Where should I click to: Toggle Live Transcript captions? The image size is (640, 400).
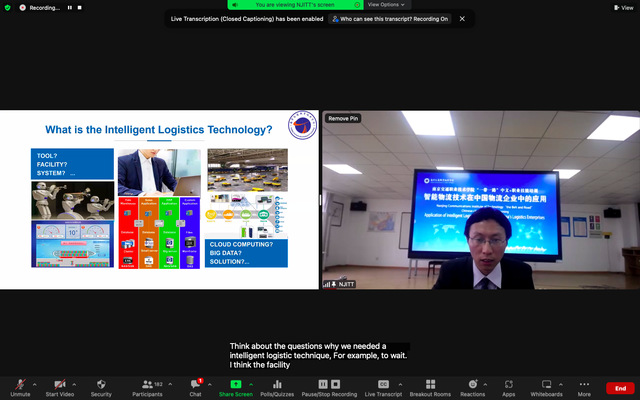click(383, 386)
